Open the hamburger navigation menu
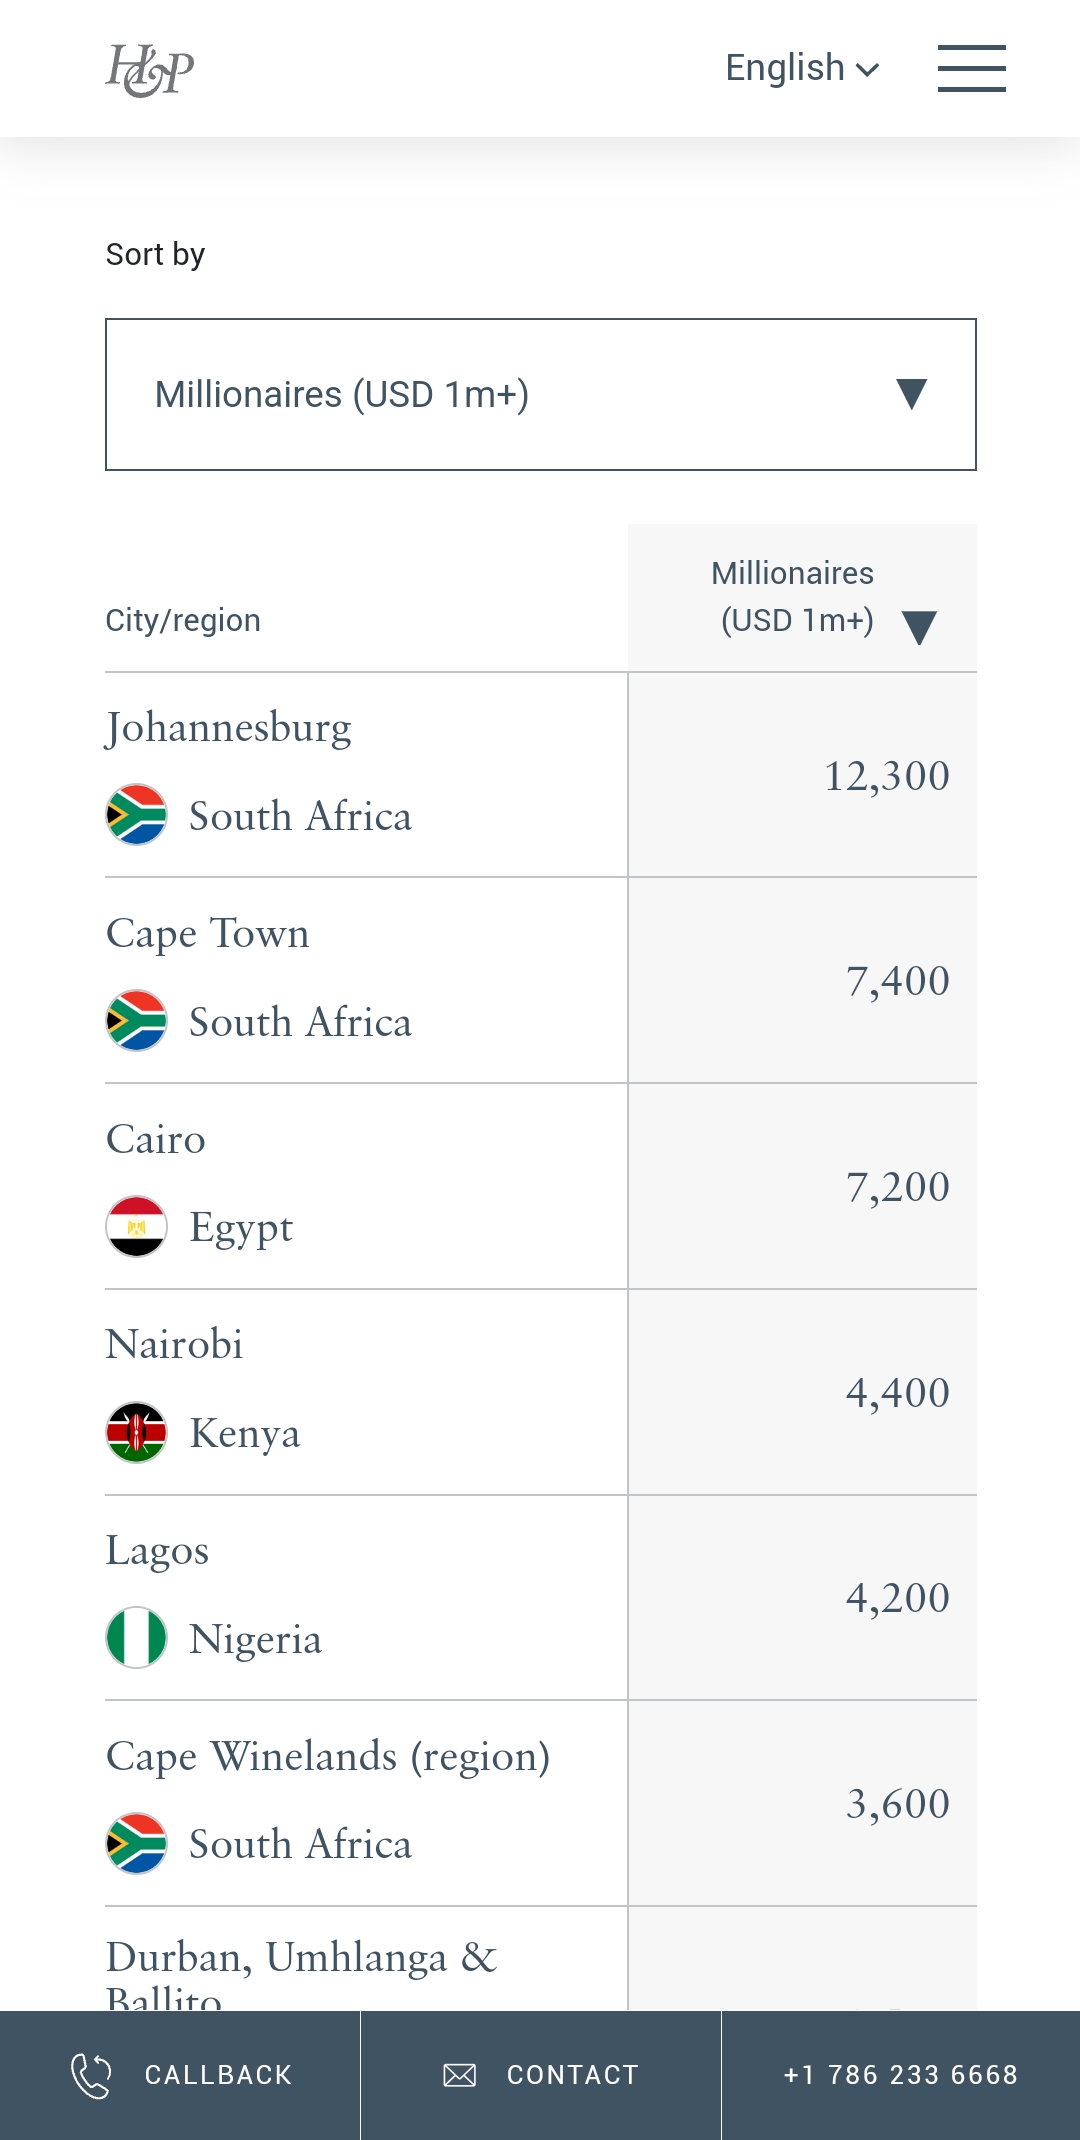Image resolution: width=1080 pixels, height=2140 pixels. click(971, 69)
